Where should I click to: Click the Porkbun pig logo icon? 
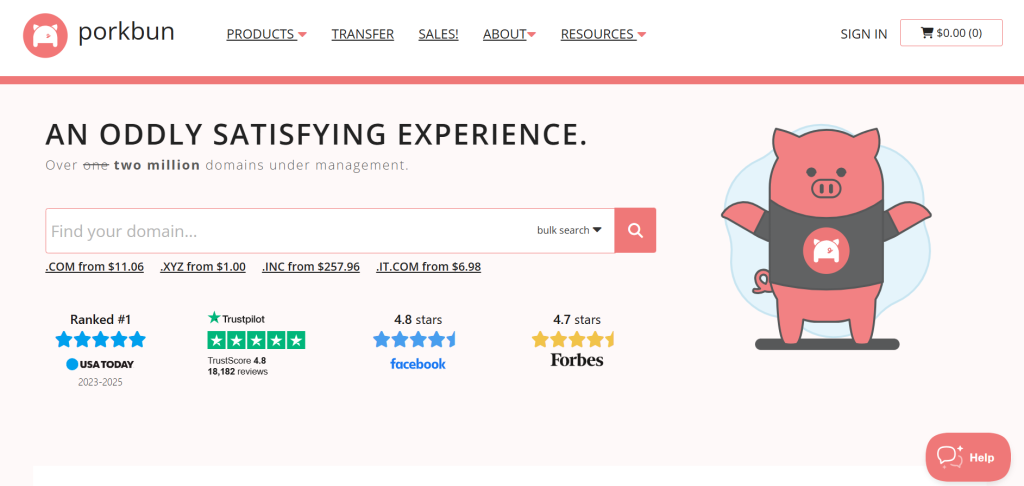(46, 35)
